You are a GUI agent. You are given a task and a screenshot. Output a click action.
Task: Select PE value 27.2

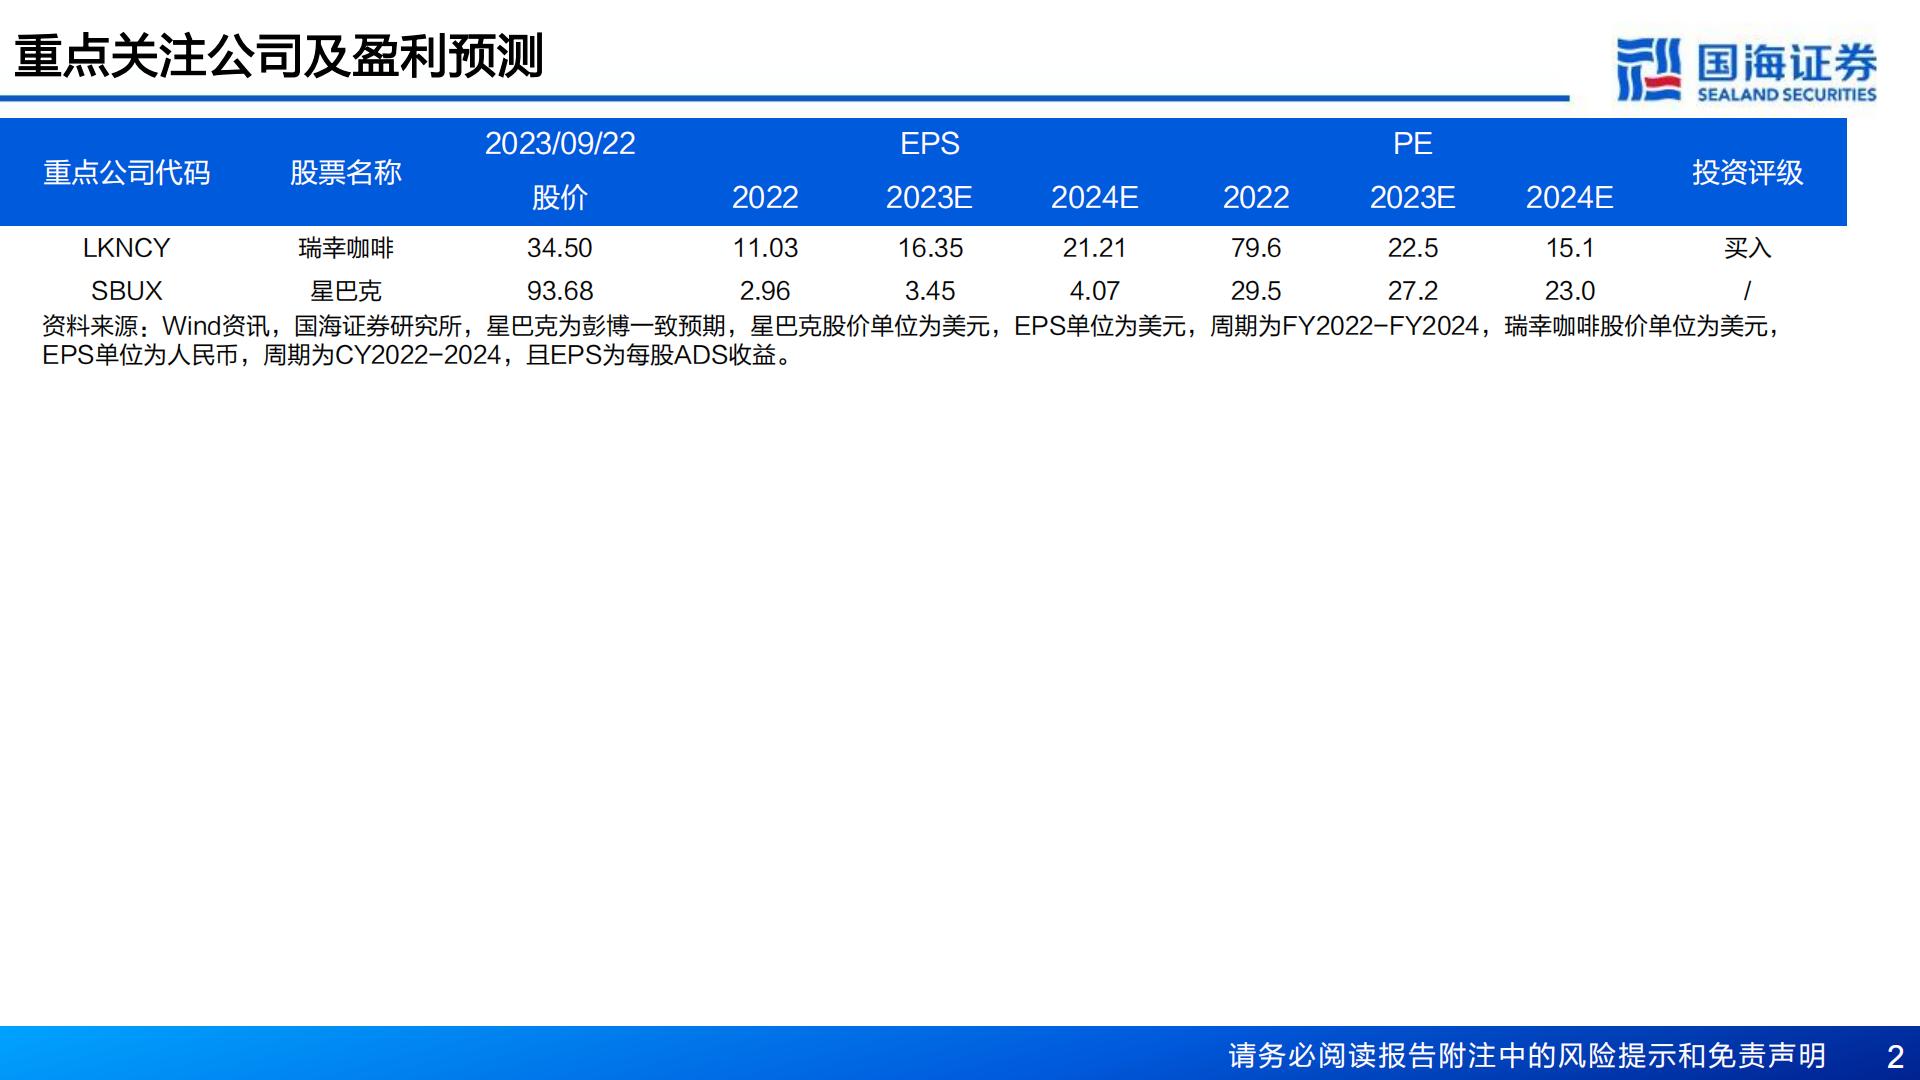[1413, 291]
